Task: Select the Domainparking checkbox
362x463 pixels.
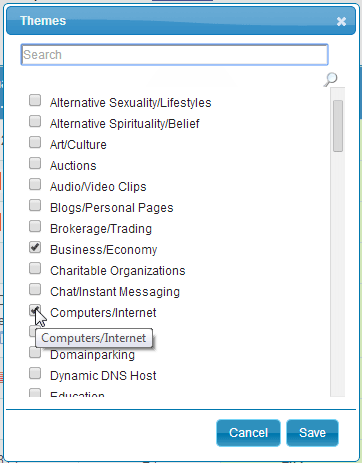Action: tap(35, 352)
